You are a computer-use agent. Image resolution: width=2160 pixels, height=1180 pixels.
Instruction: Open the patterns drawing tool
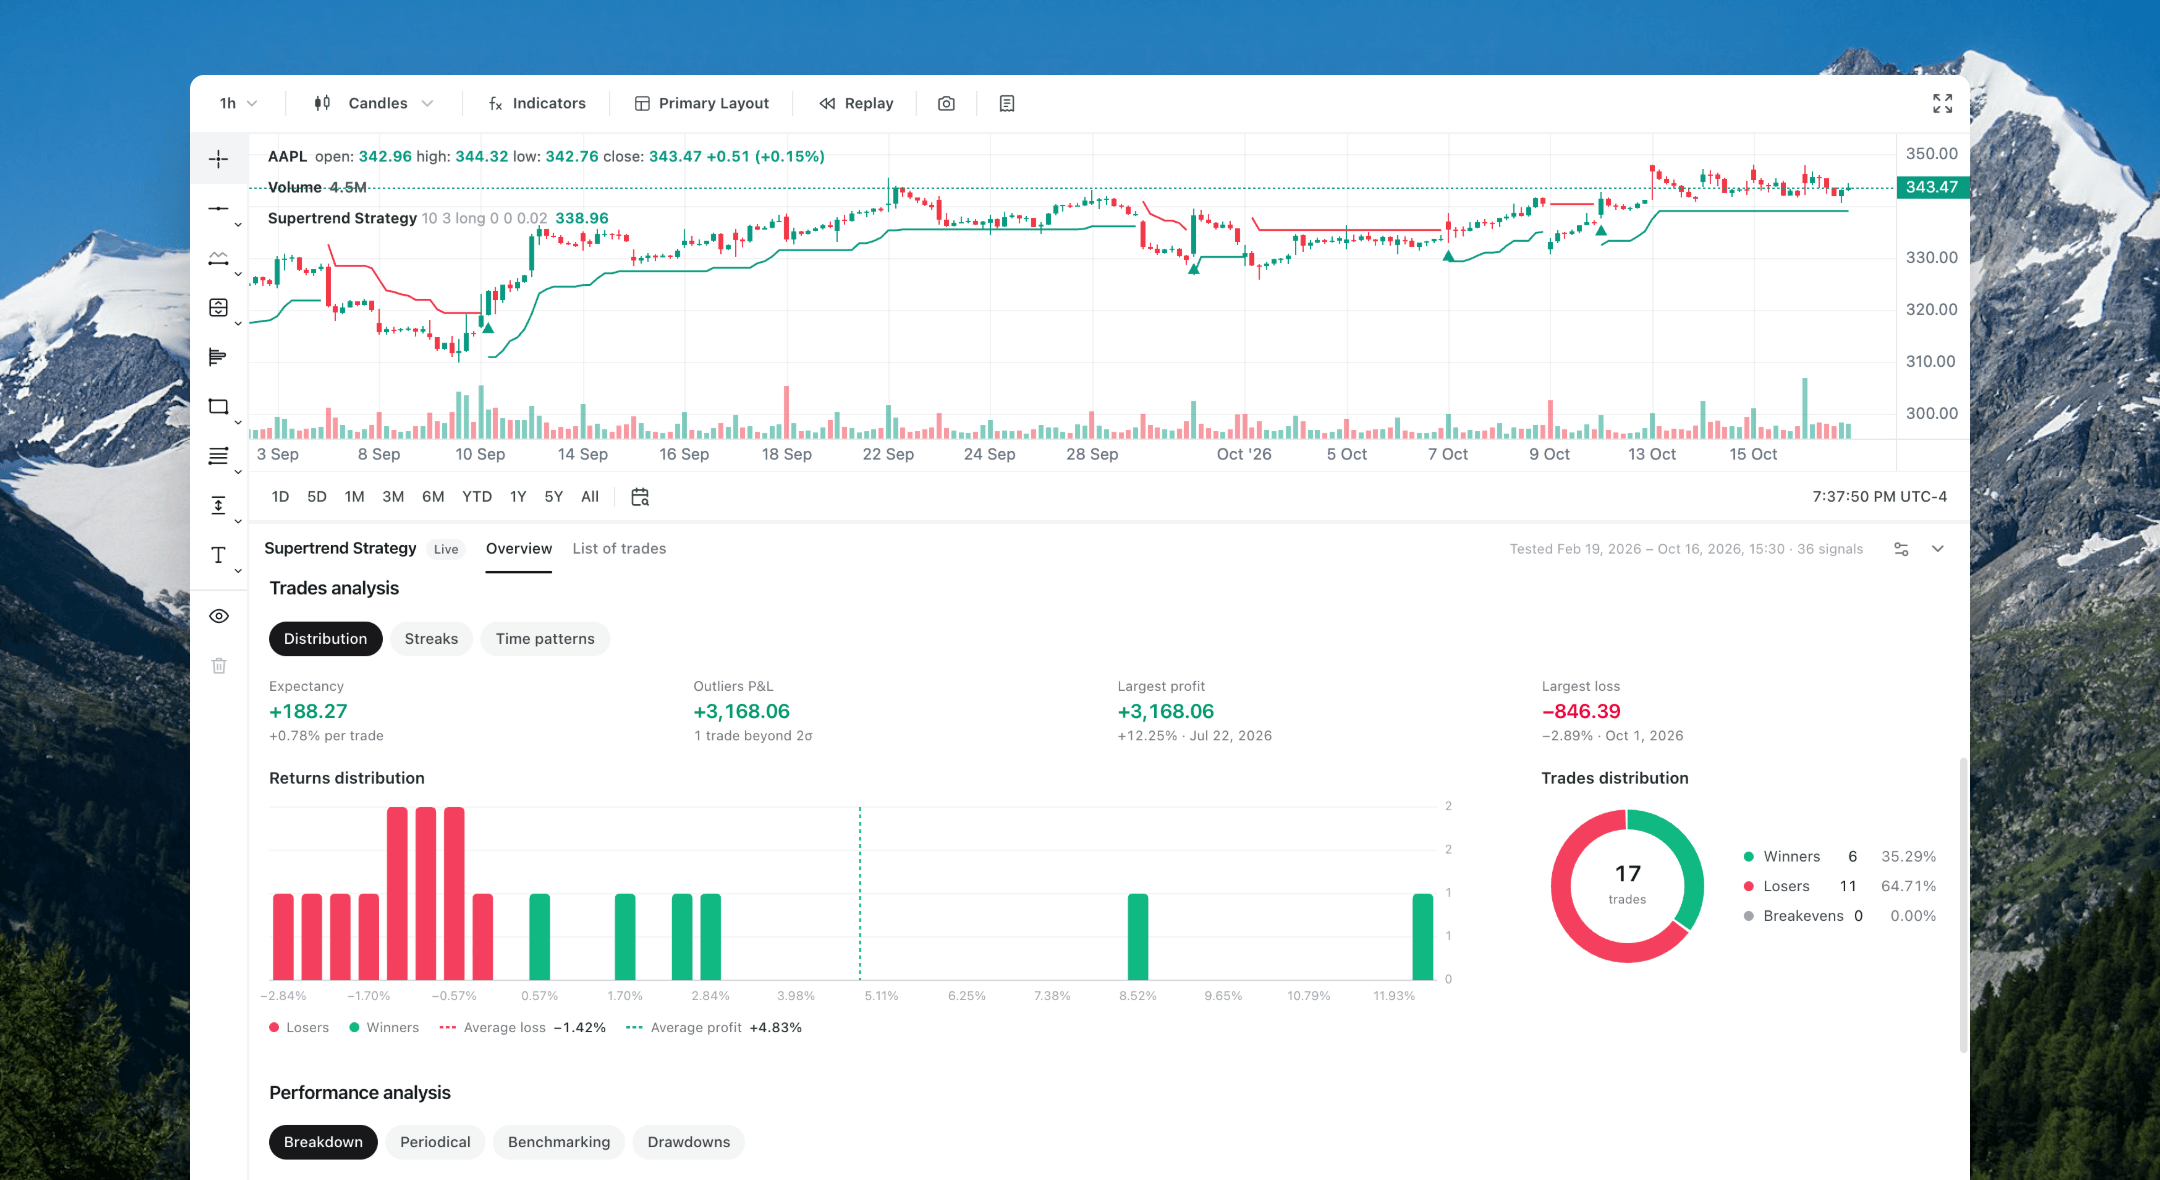click(218, 258)
